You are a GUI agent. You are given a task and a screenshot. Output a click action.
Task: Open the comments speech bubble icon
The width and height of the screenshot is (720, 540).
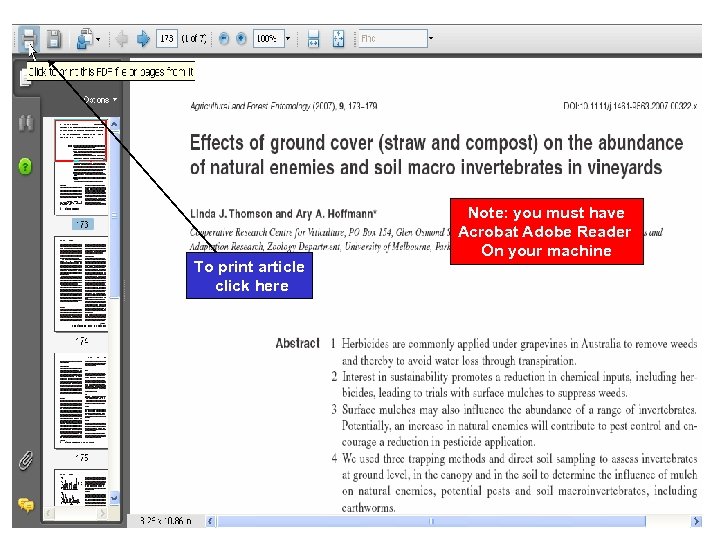(26, 505)
